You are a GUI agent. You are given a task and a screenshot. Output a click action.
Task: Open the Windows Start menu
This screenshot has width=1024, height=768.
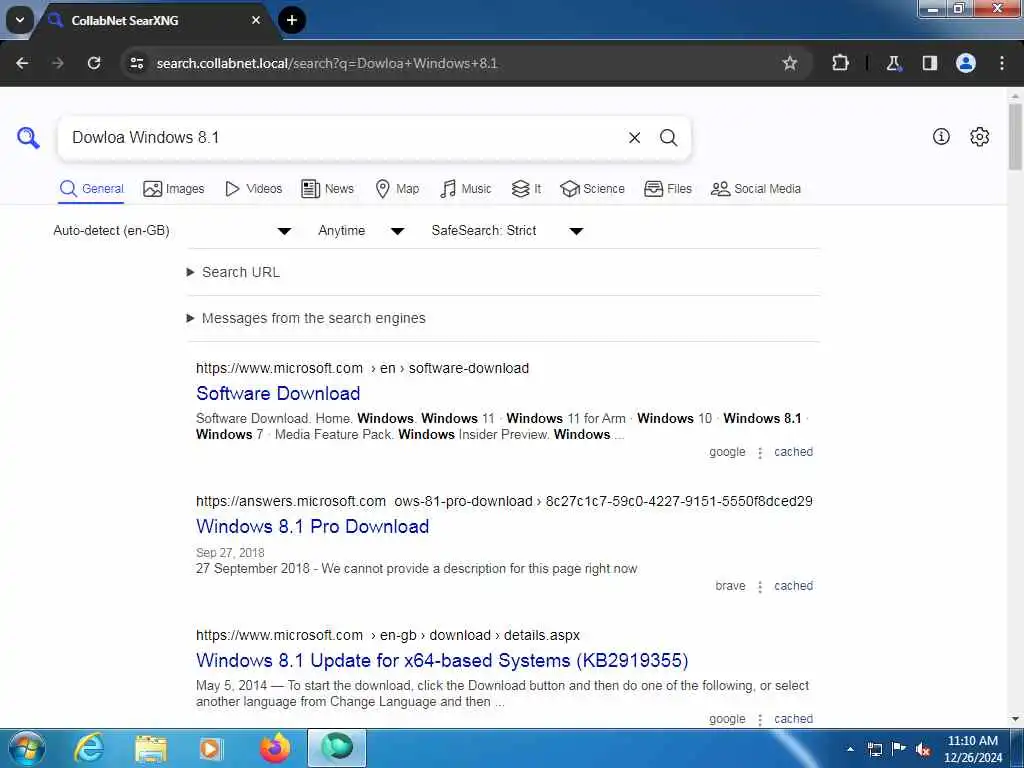pos(27,748)
